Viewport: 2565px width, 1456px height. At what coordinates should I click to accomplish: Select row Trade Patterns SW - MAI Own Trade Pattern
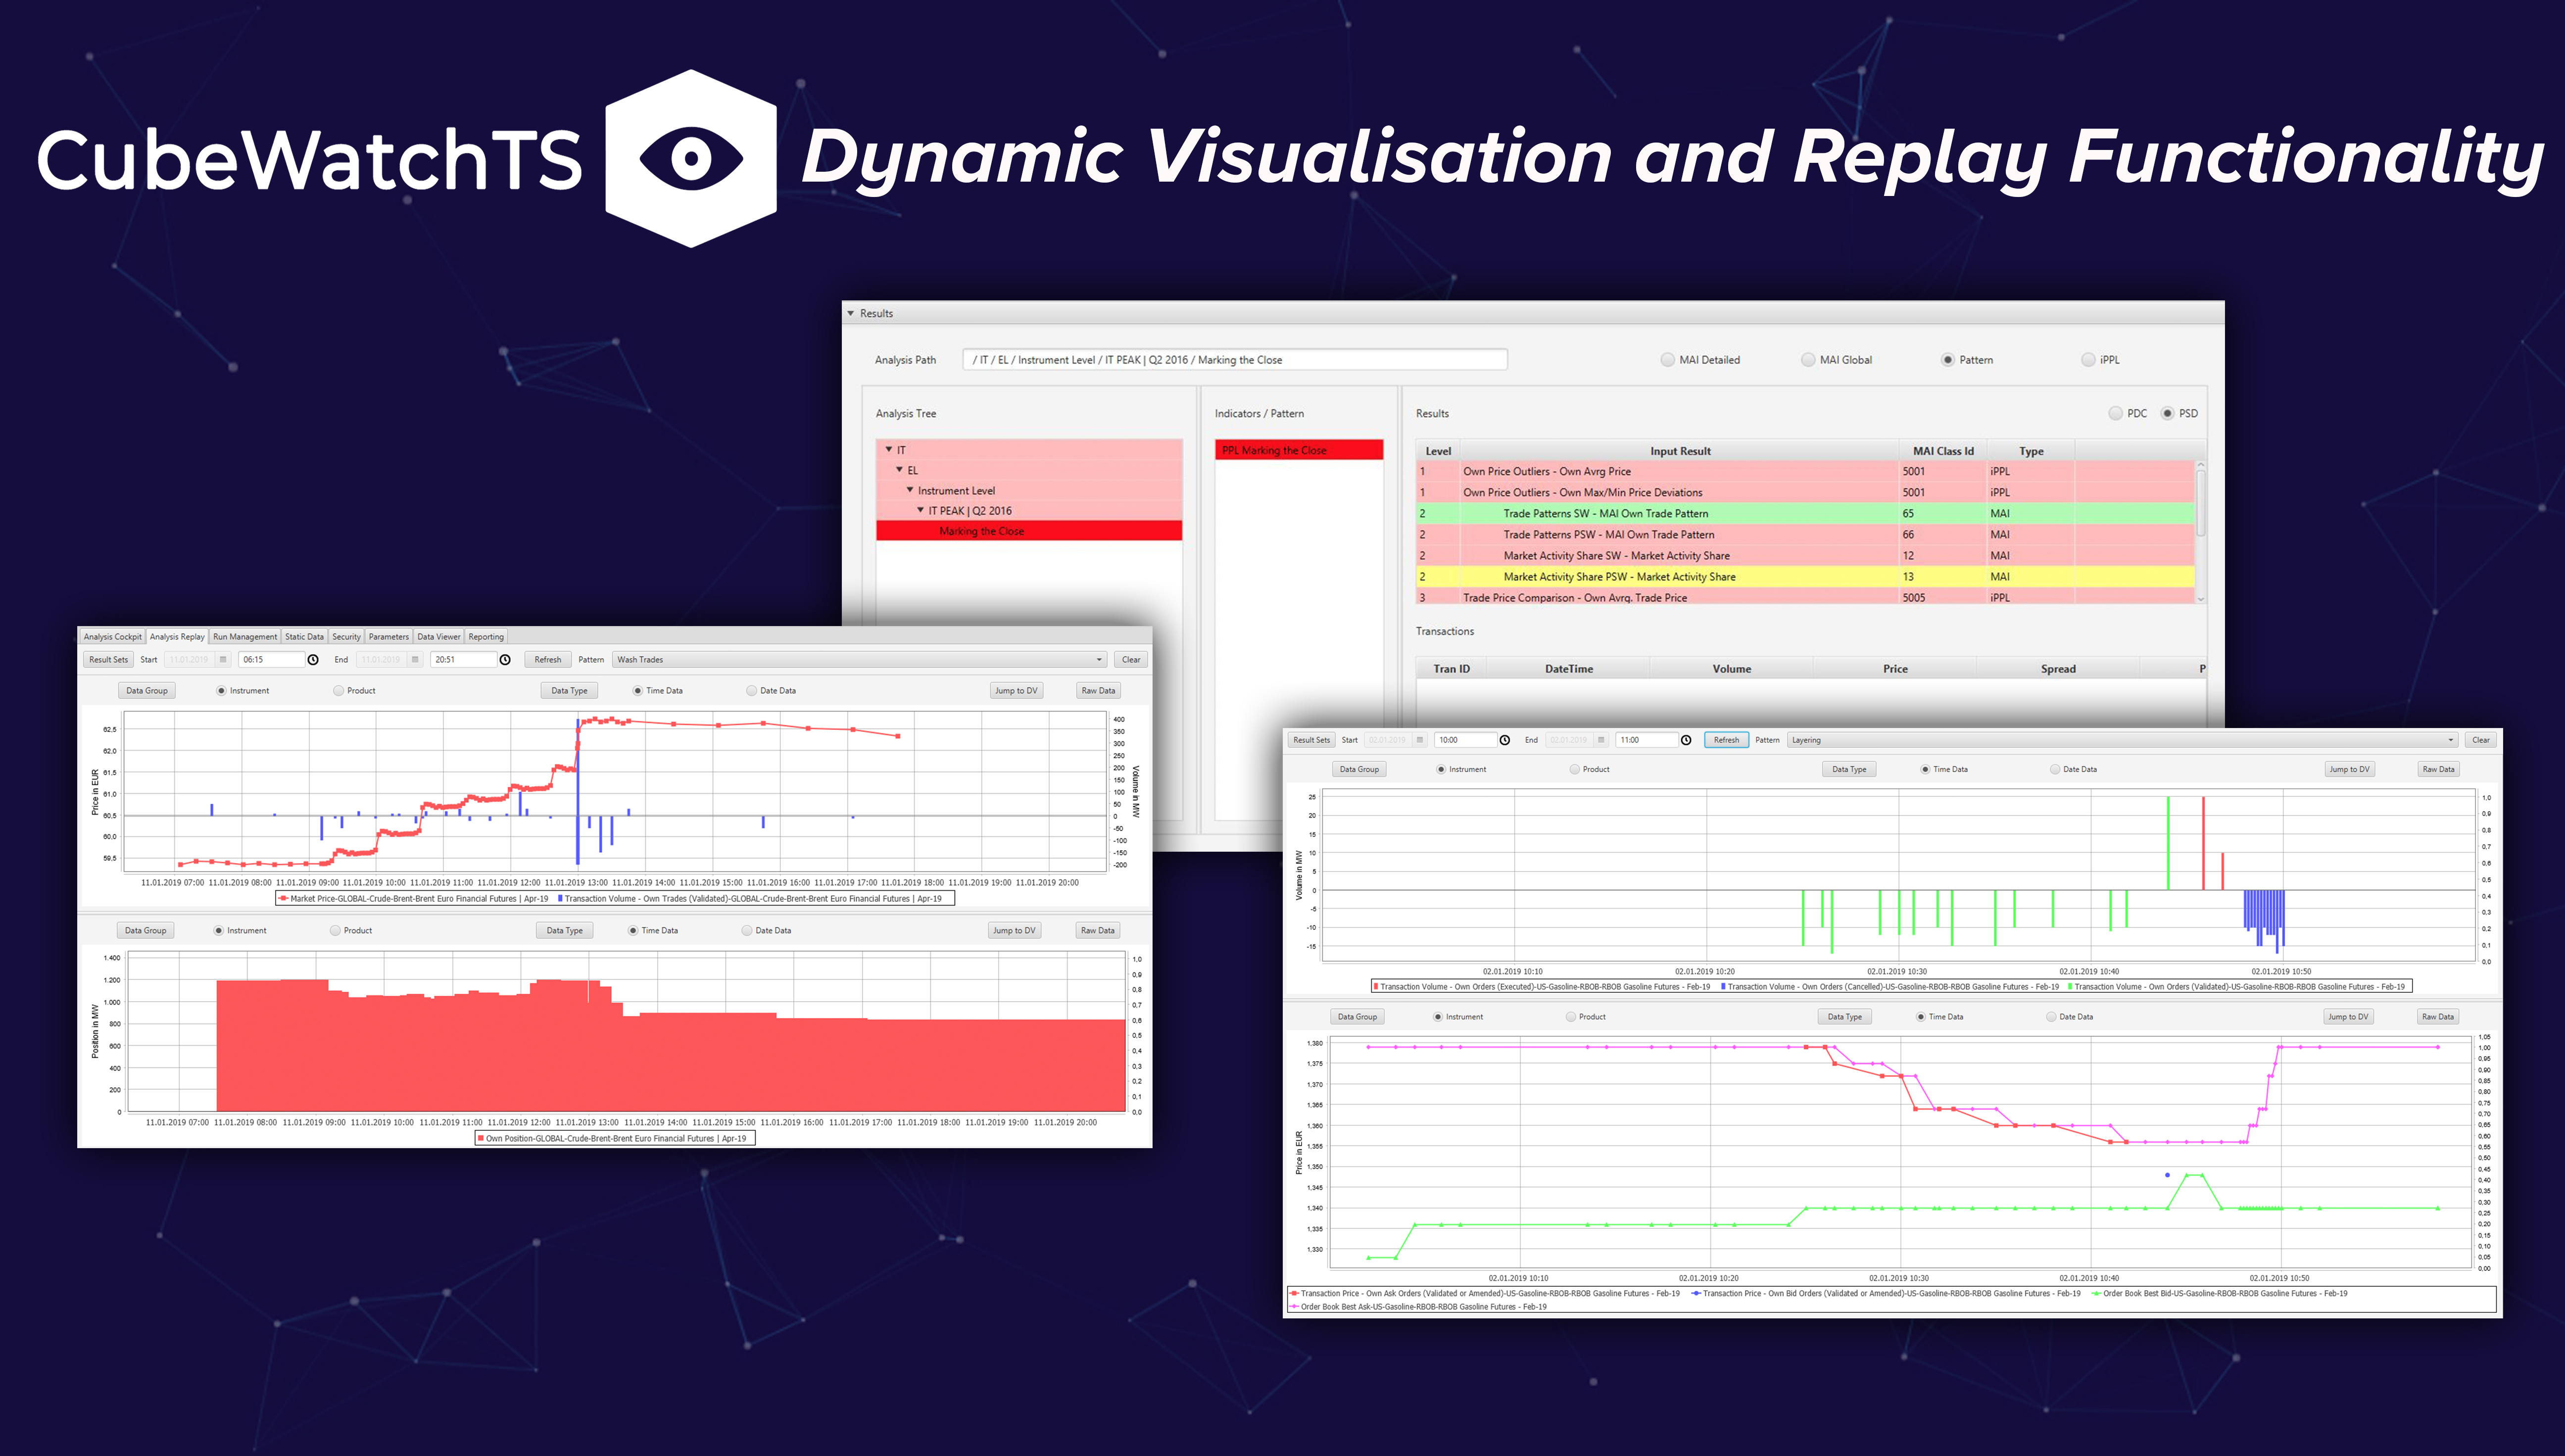click(x=1805, y=514)
